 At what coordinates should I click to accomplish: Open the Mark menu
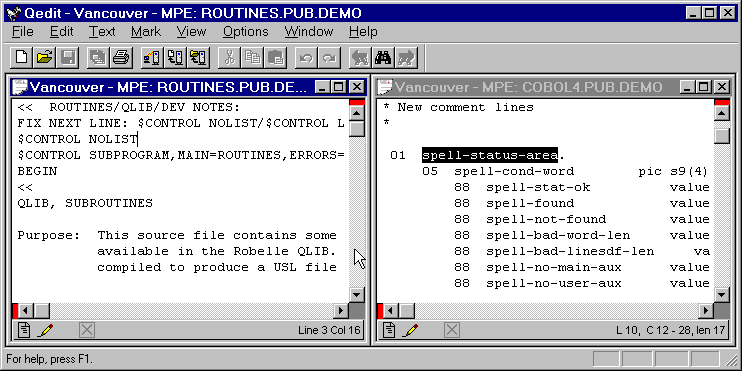pos(146,32)
